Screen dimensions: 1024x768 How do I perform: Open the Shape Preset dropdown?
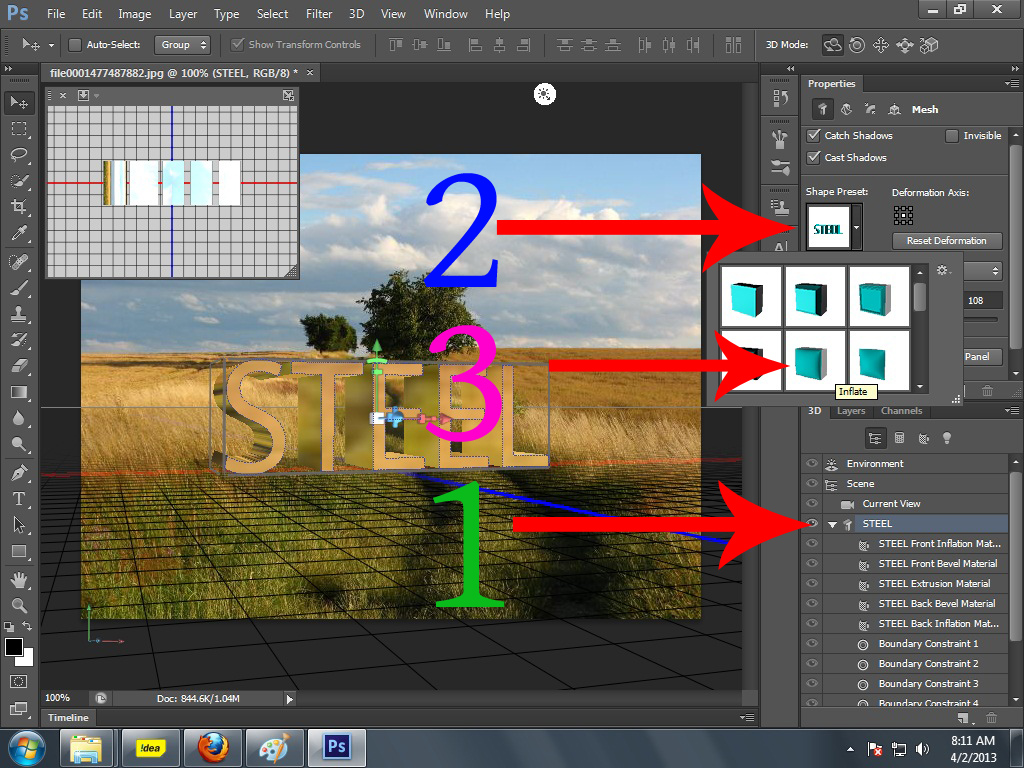tap(856, 227)
